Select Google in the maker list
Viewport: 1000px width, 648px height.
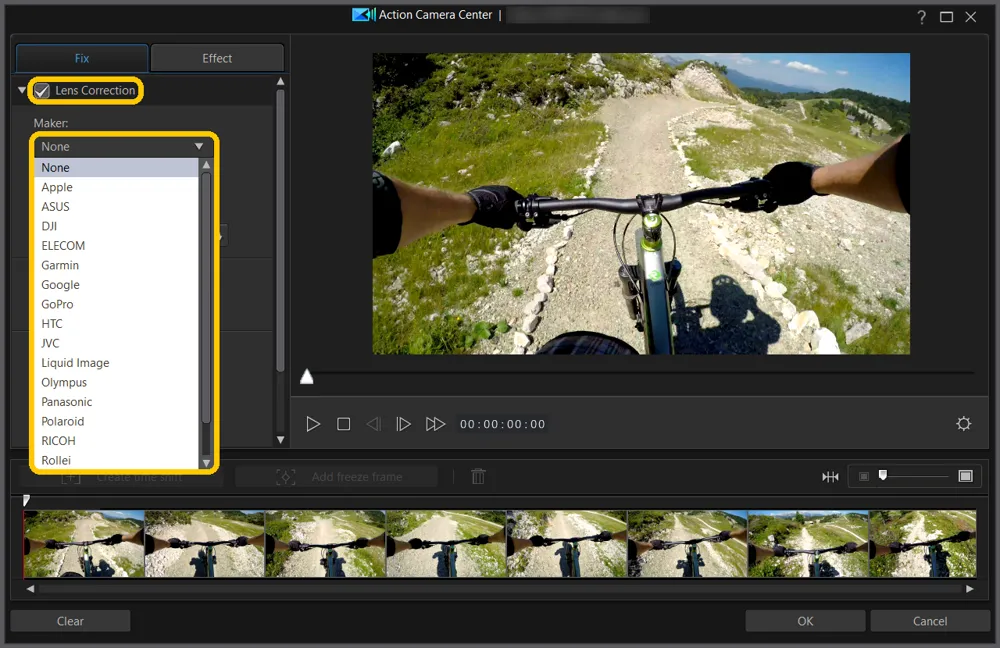[x=117, y=285]
